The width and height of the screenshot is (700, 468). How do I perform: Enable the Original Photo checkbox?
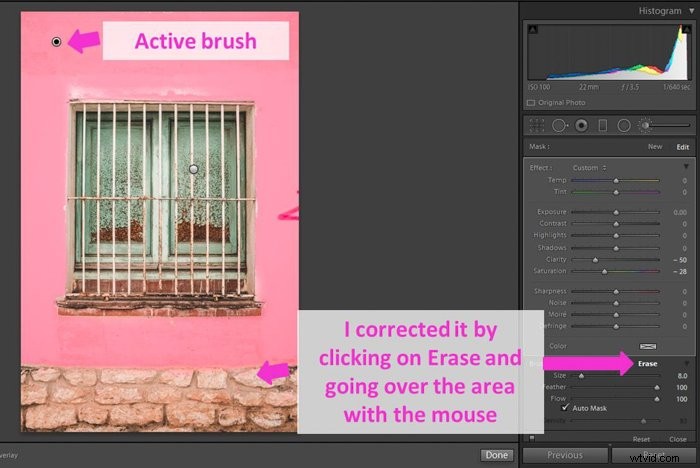(x=531, y=103)
